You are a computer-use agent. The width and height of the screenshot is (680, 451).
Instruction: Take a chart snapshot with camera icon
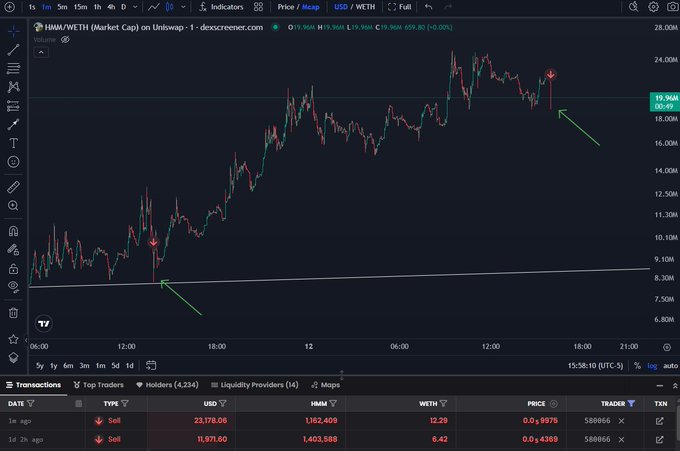tap(672, 7)
